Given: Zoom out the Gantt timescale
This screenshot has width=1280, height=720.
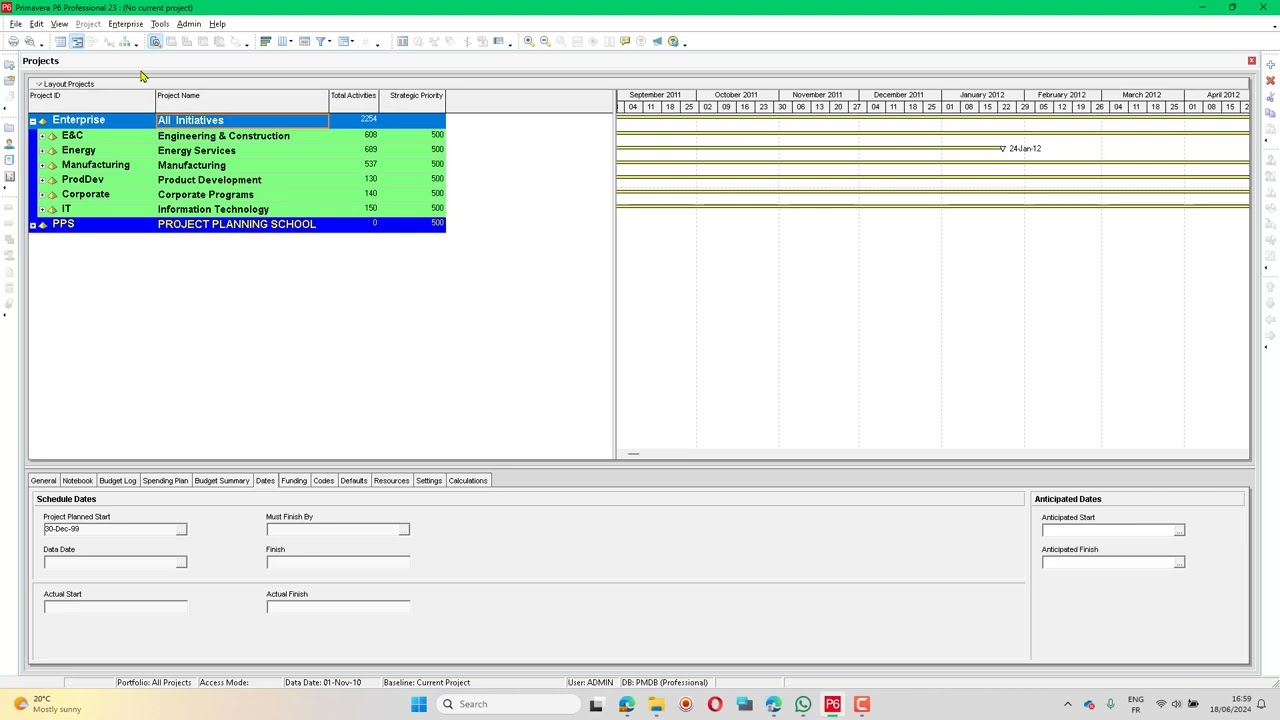Looking at the screenshot, I should 545,41.
